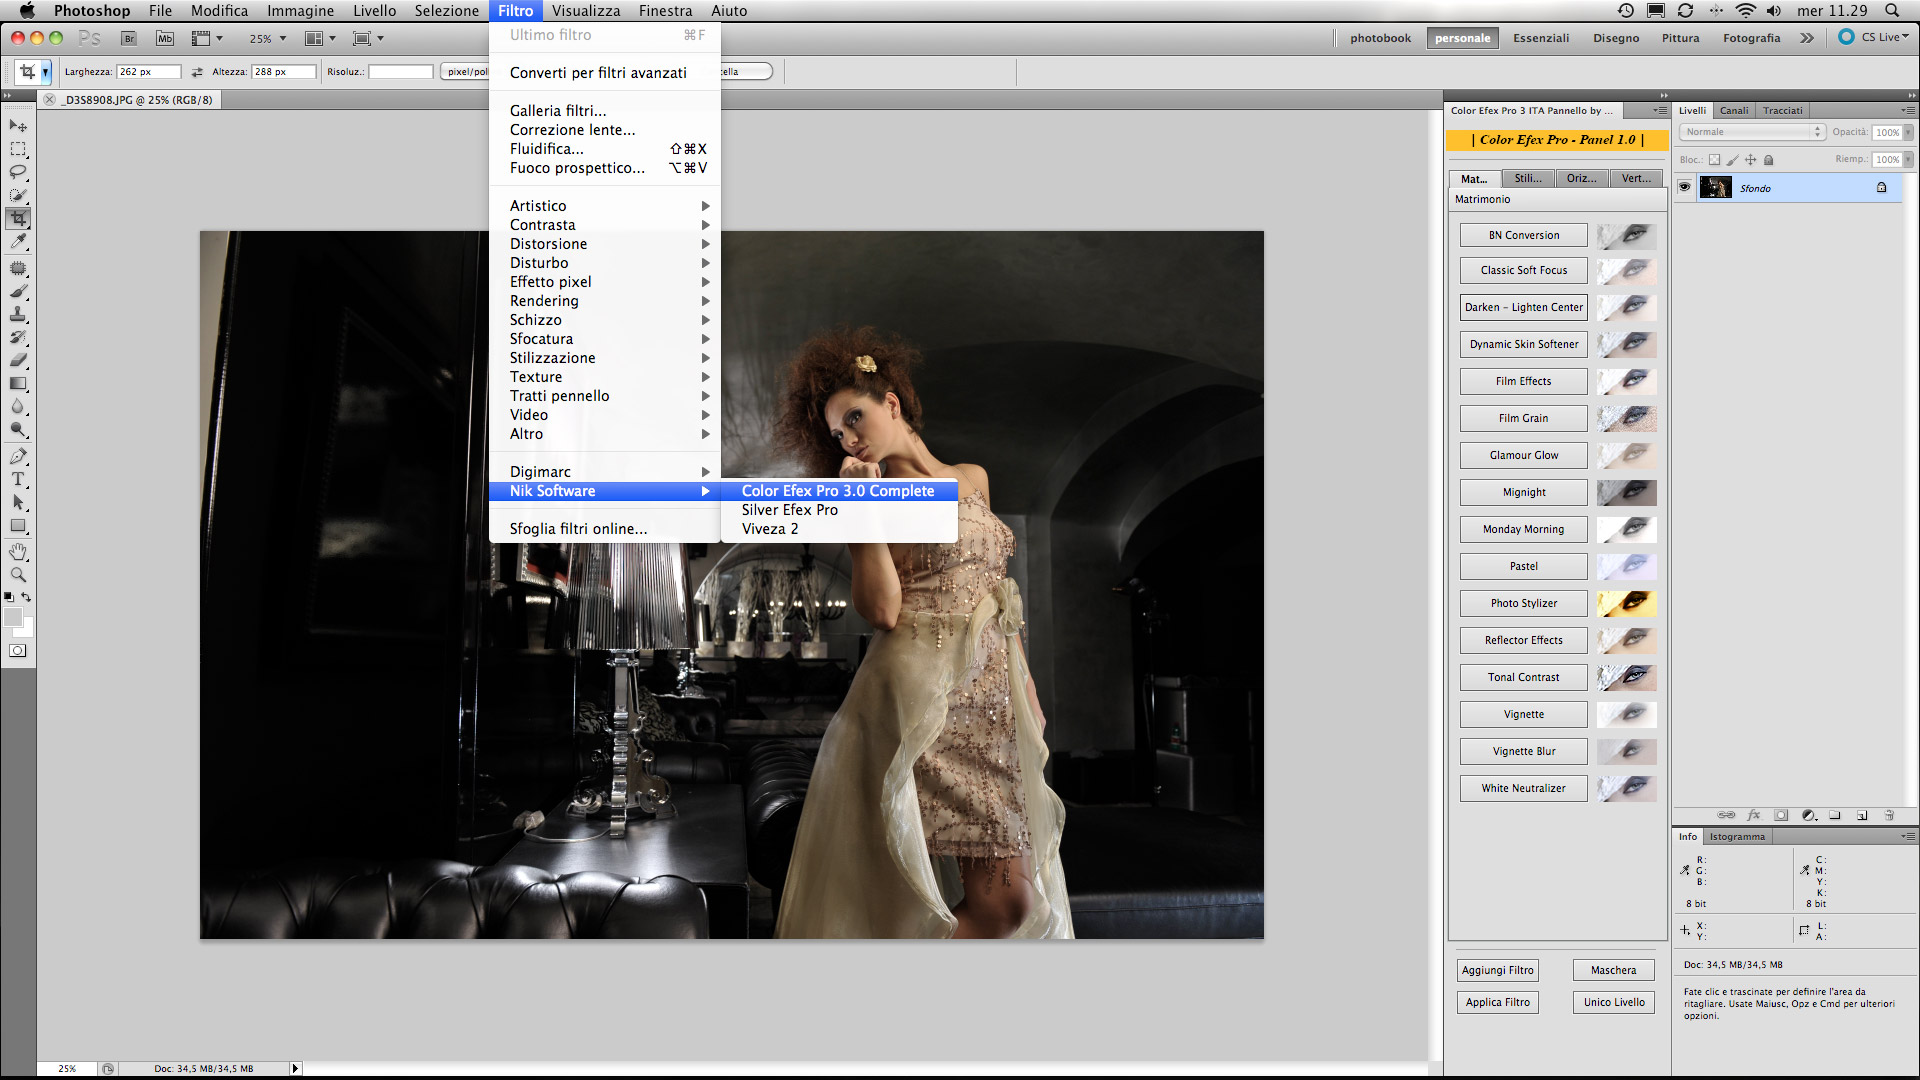Image resolution: width=1920 pixels, height=1080 pixels.
Task: Open the Stili tab in Color Efex panel
Action: coord(1528,178)
